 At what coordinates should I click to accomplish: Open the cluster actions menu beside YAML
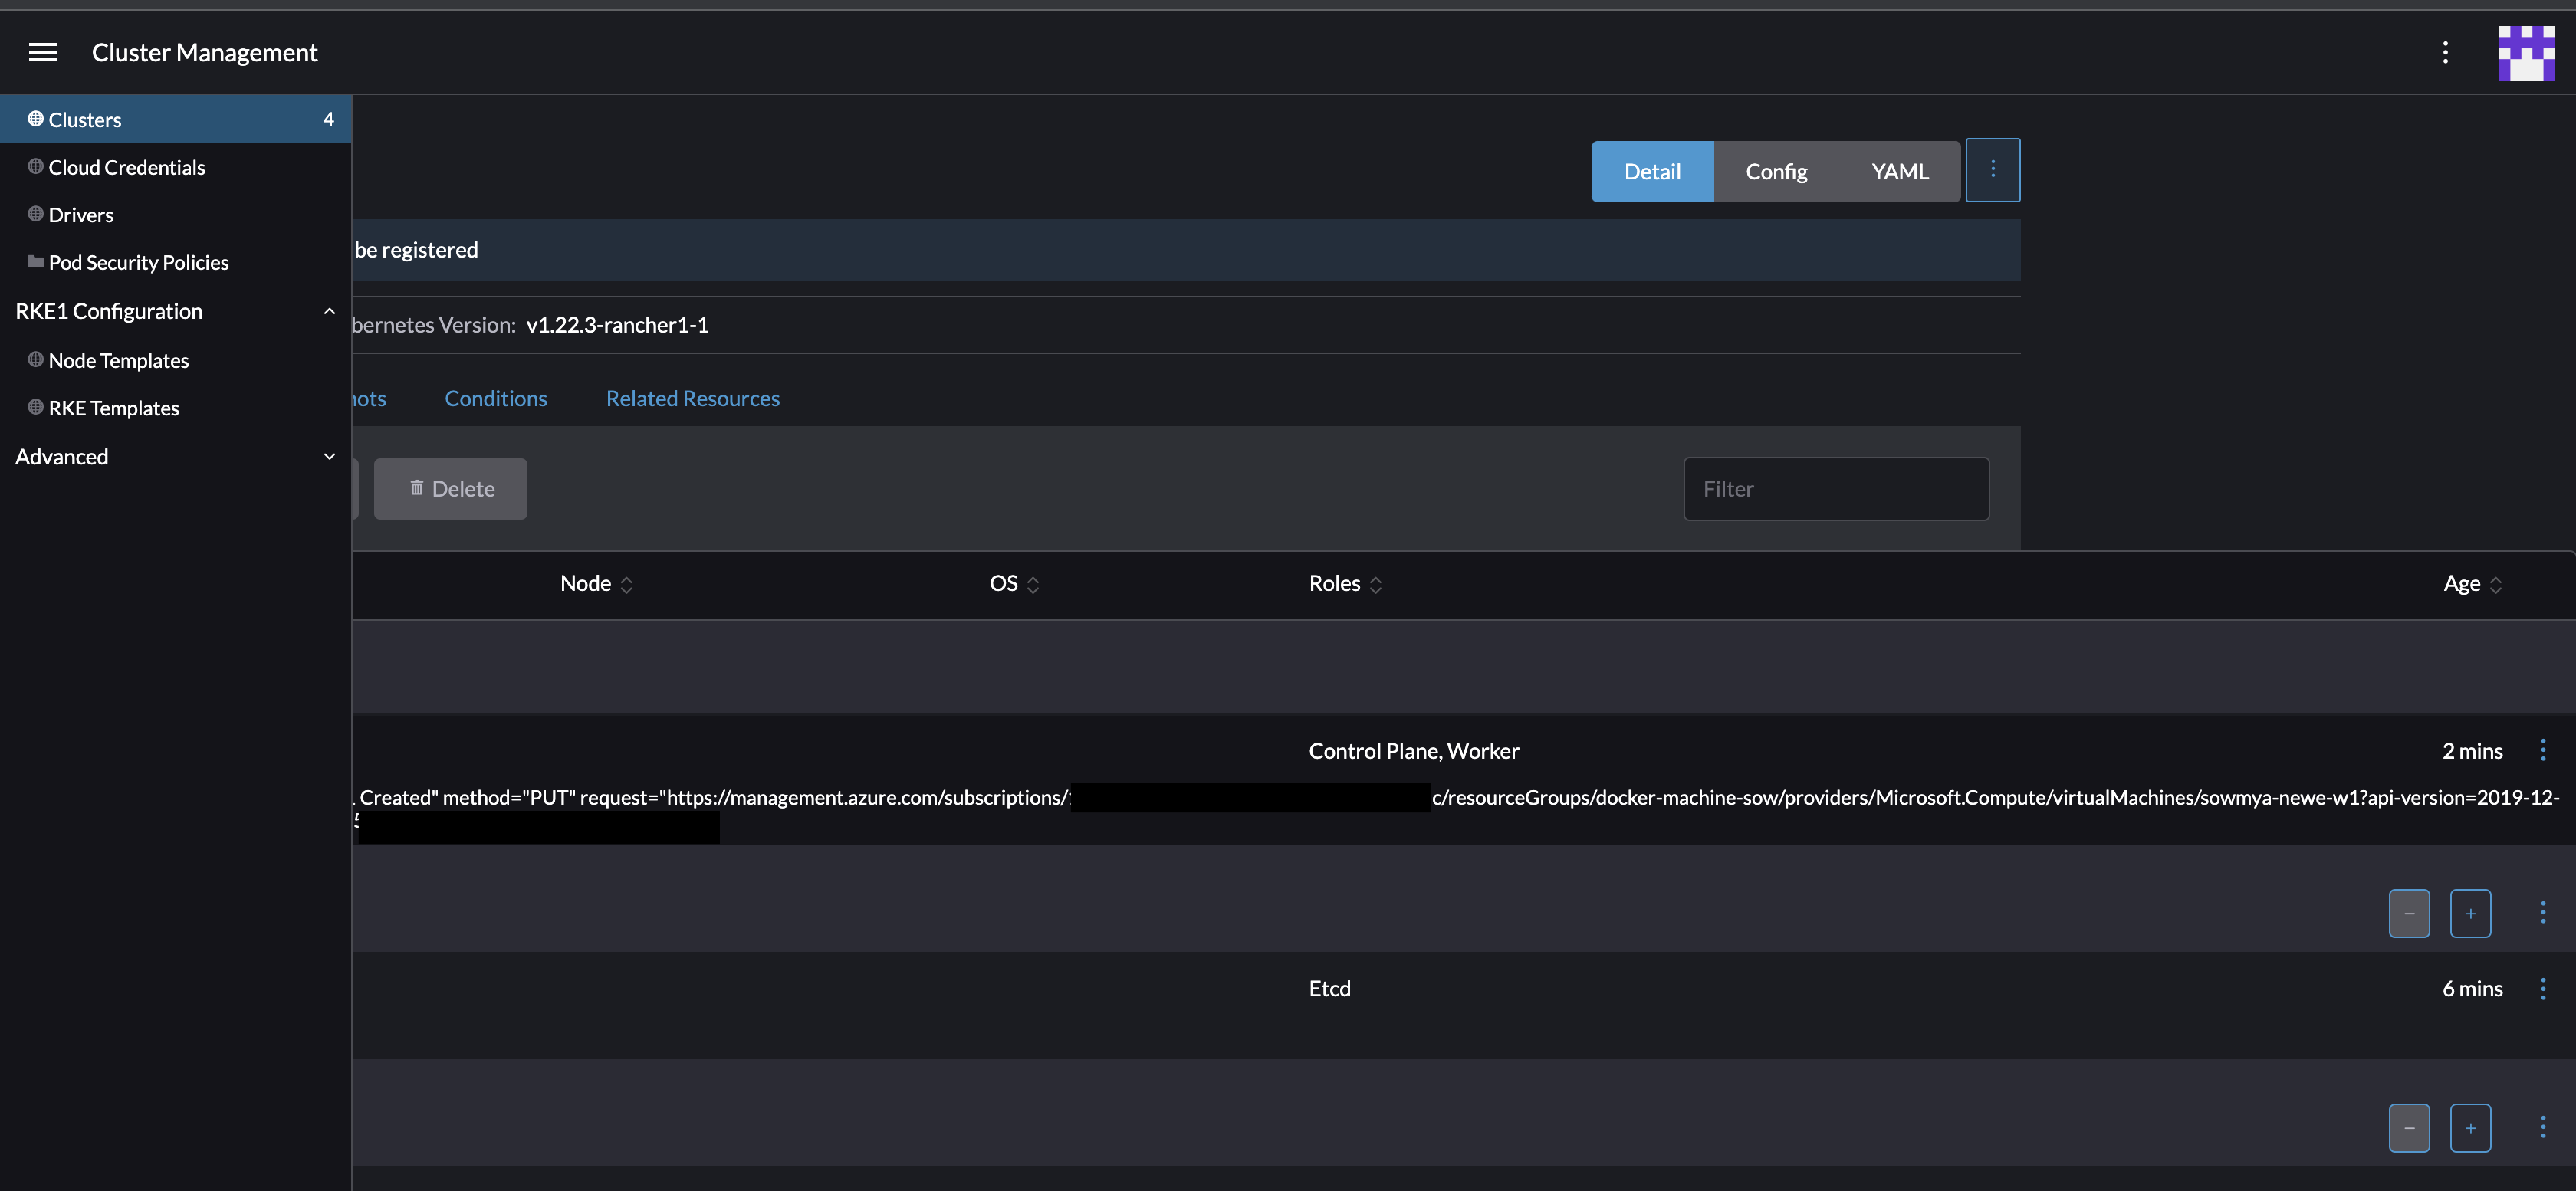point(1993,170)
